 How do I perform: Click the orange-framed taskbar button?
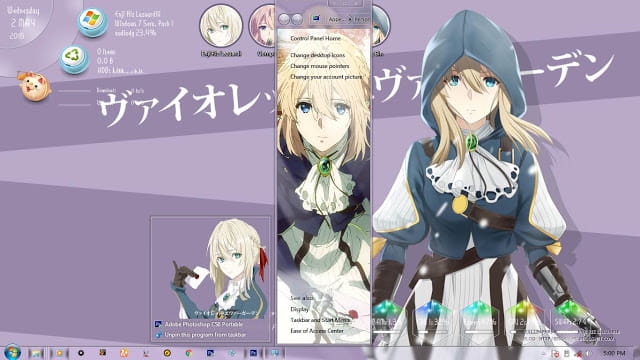click(x=59, y=353)
